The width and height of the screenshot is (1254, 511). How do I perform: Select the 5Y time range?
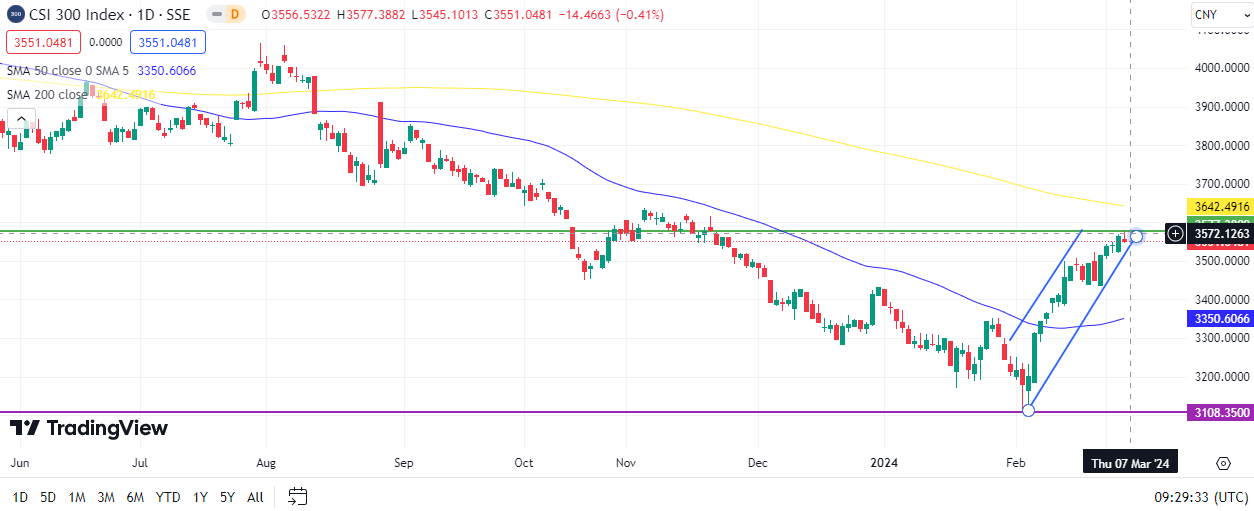227,496
